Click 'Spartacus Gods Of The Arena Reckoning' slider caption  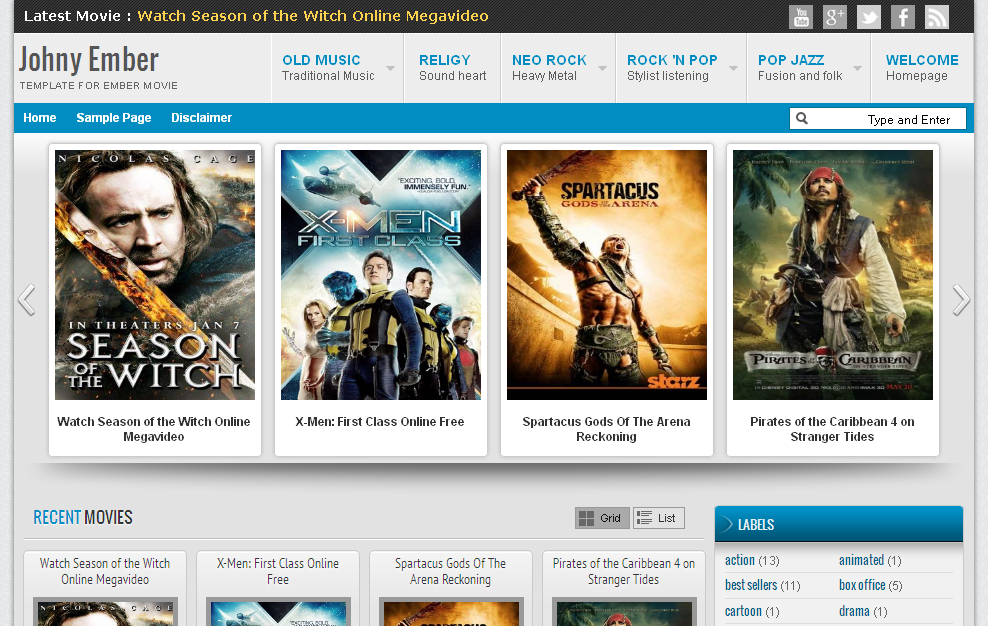(x=606, y=429)
